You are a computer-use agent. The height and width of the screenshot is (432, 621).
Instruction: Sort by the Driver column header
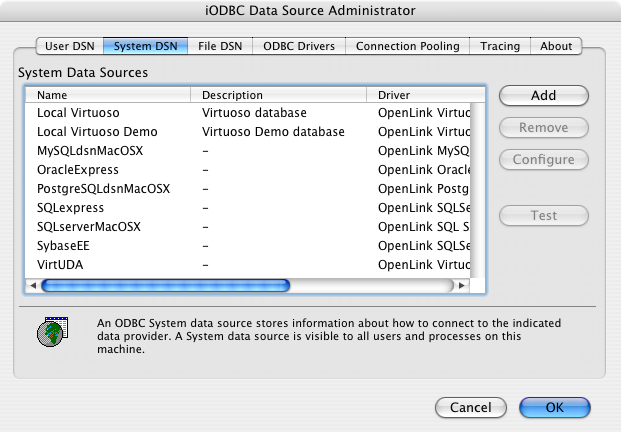(426, 95)
